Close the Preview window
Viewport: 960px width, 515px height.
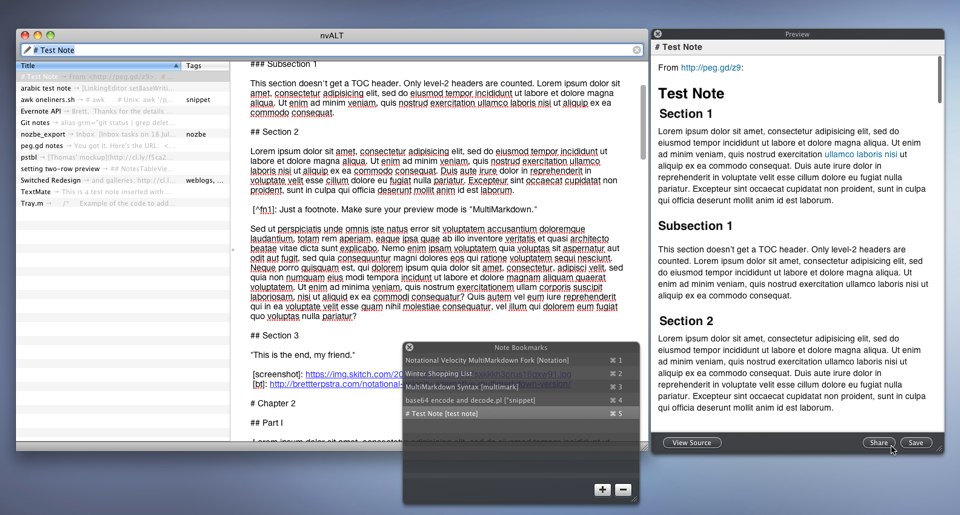tap(657, 34)
